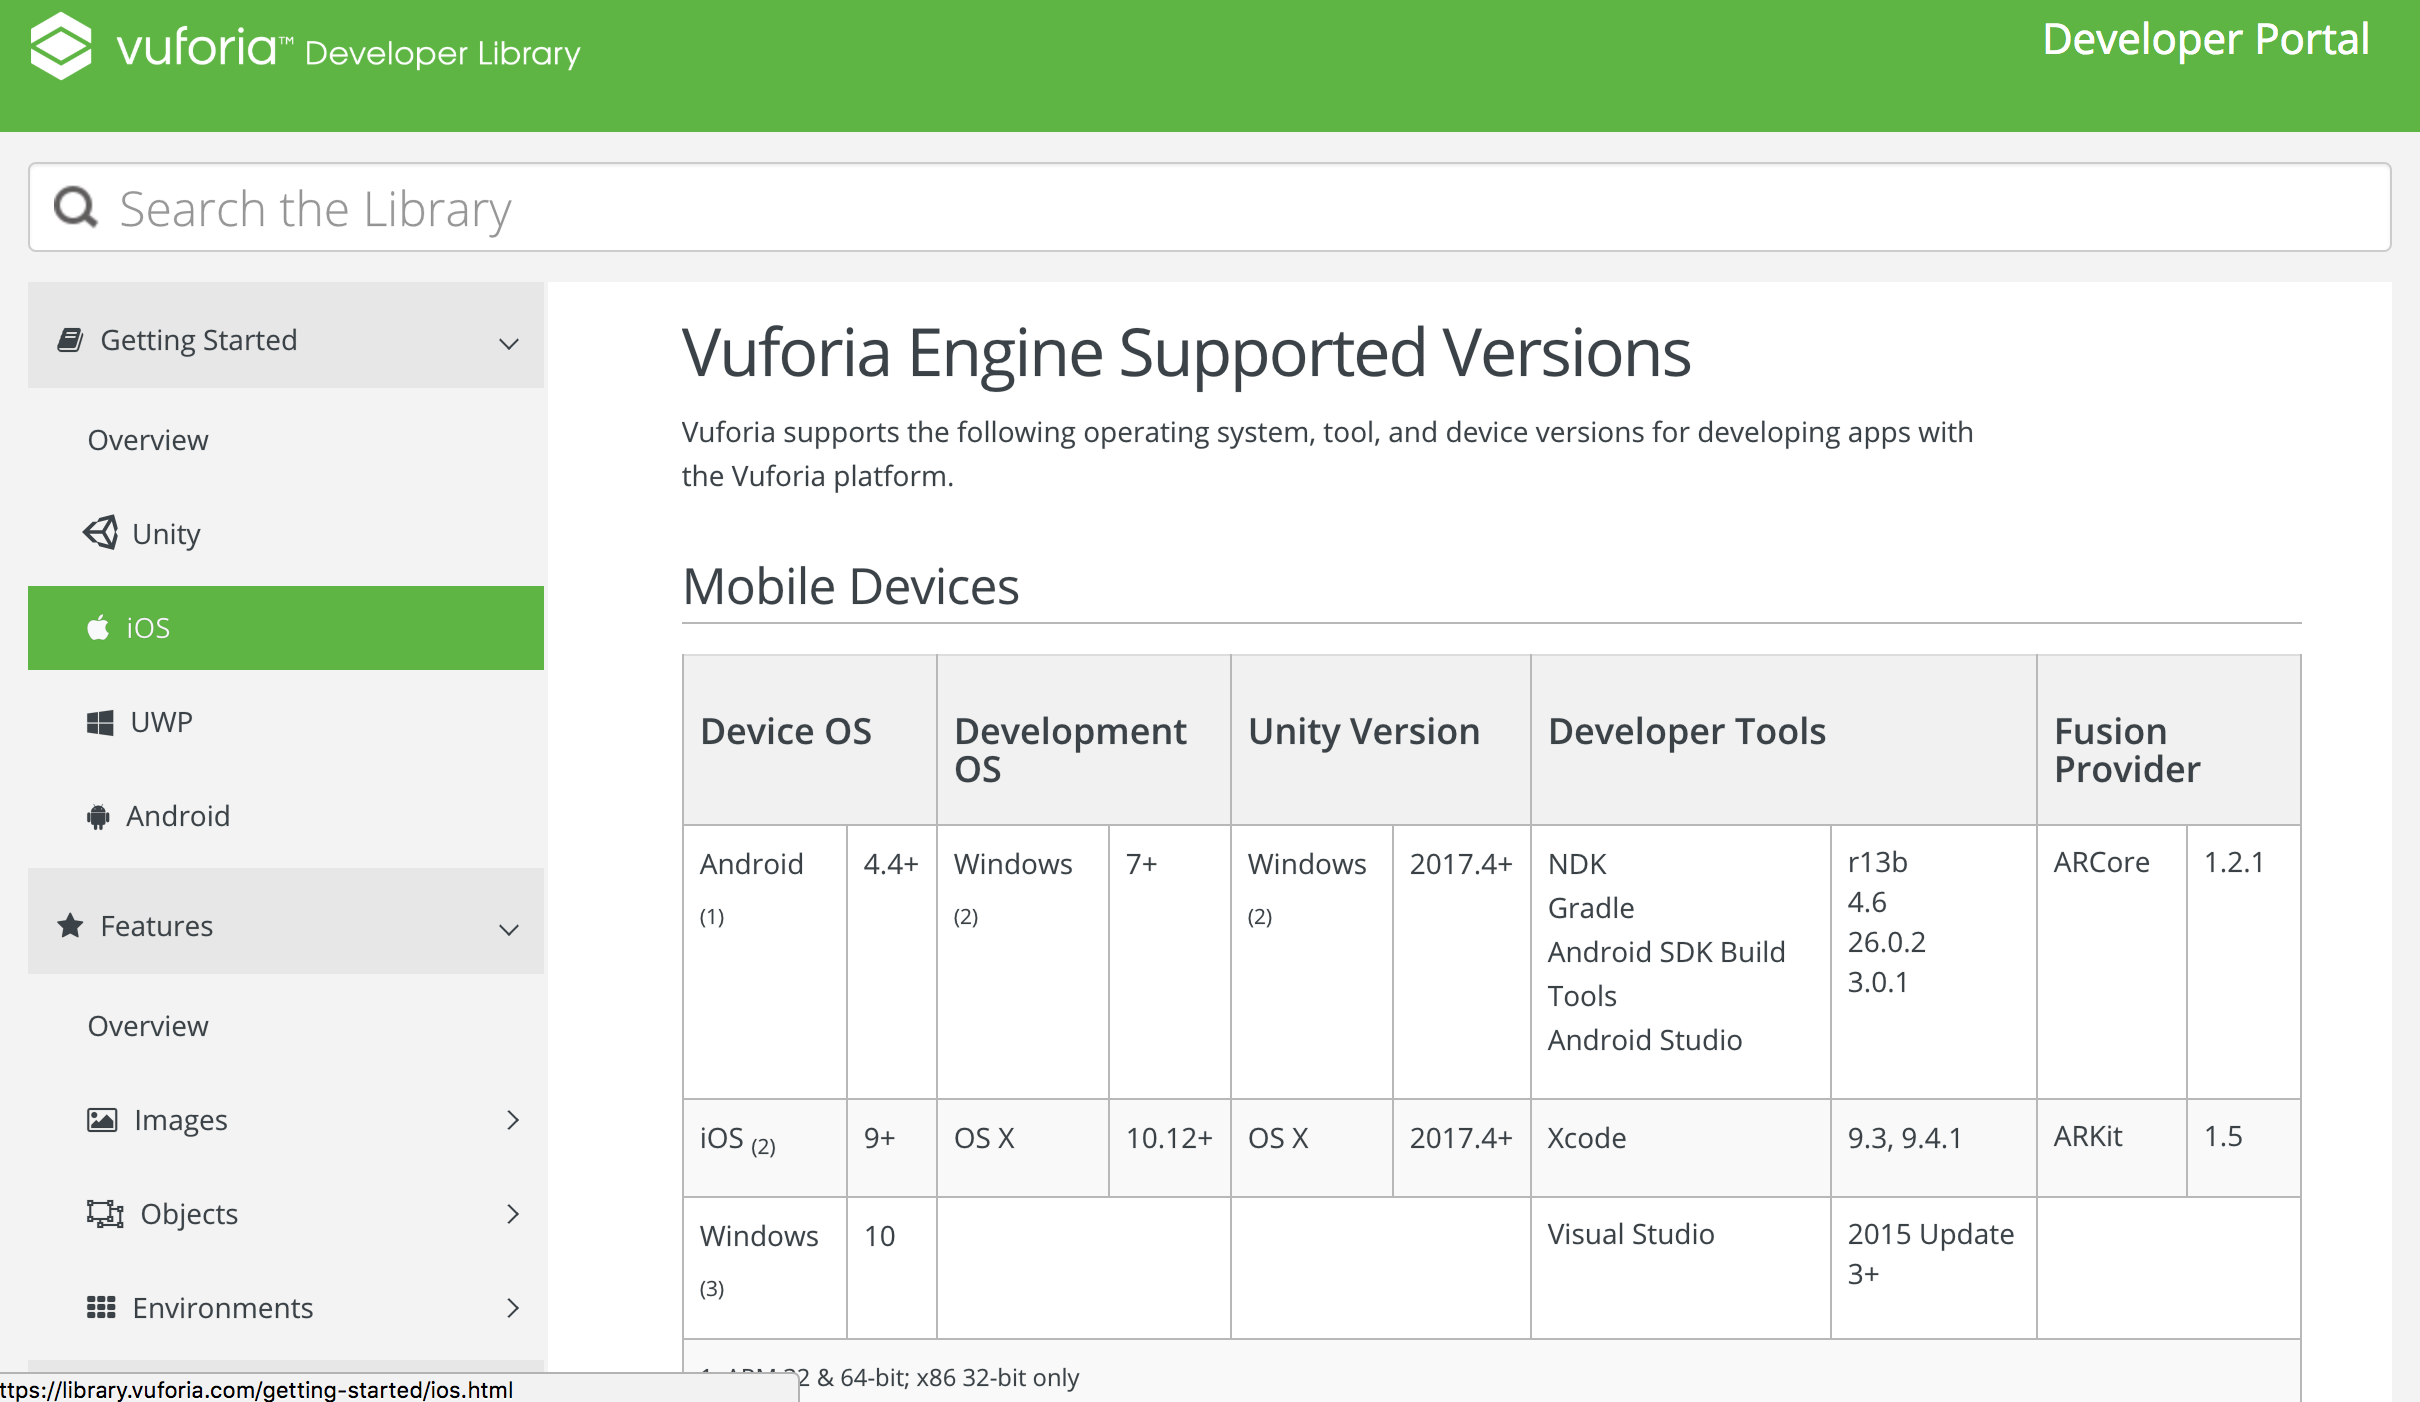Screen dimensions: 2420x1402
Task: Click the Windows device OS table cell
Action: (x=765, y=1268)
